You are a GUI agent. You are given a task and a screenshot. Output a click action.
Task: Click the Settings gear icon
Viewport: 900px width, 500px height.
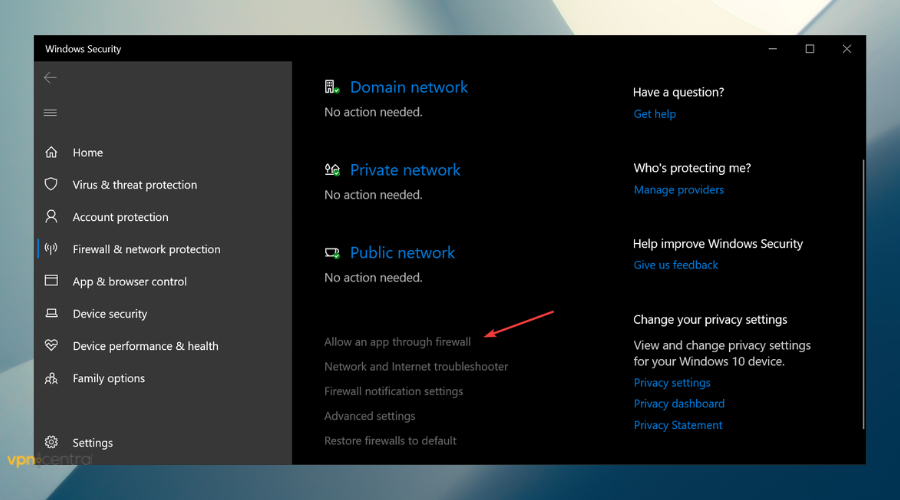click(51, 443)
